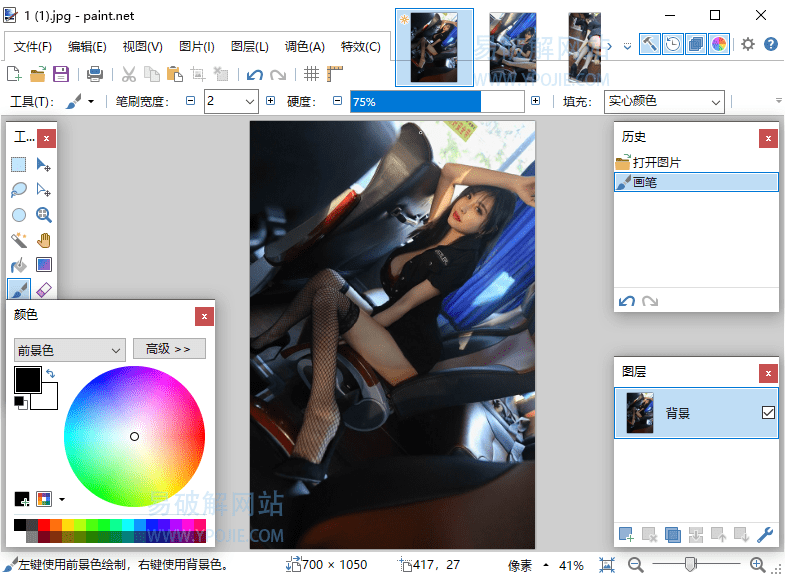Toggle the Layers window button

point(695,45)
